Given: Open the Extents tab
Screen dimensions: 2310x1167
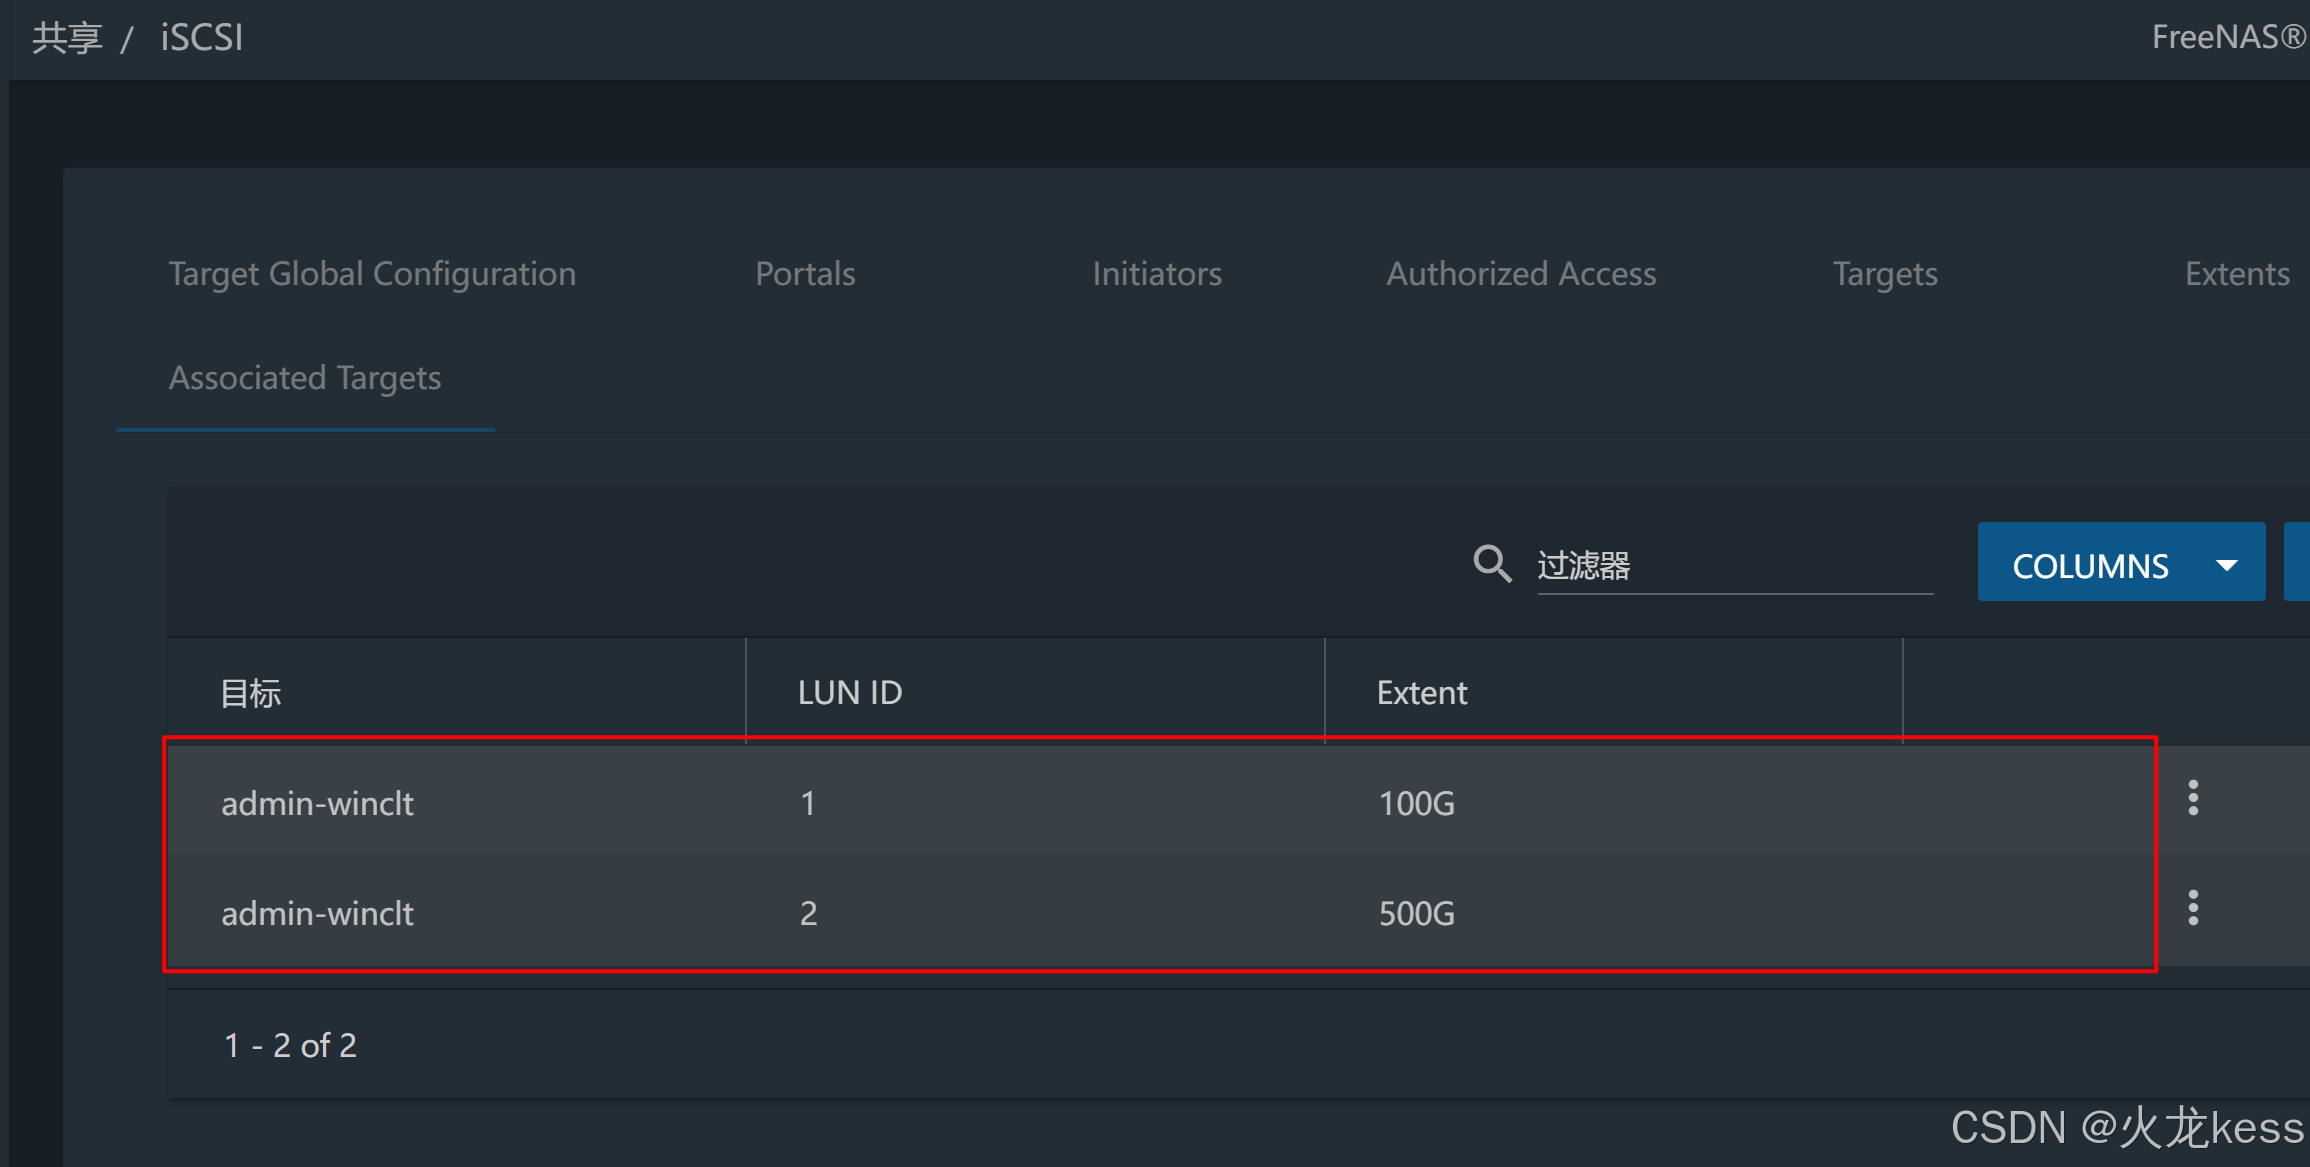Looking at the screenshot, I should point(2237,274).
